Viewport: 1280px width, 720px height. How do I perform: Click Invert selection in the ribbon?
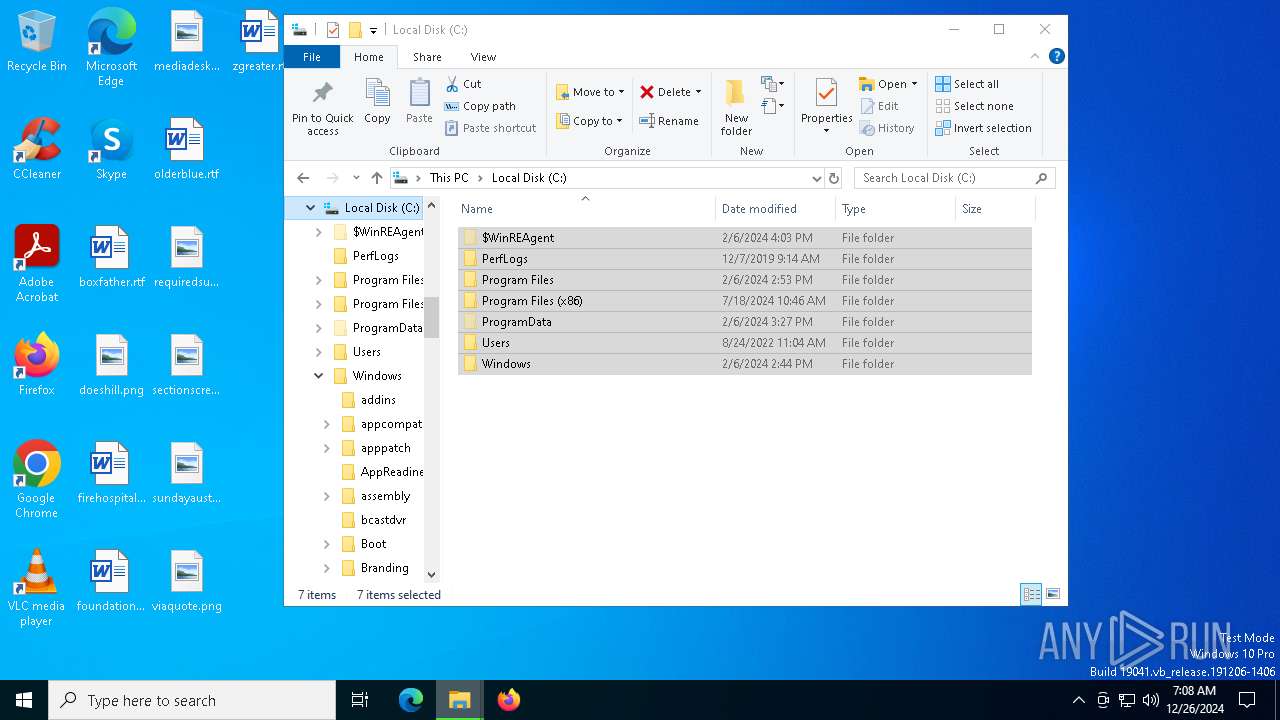pyautogui.click(x=983, y=128)
